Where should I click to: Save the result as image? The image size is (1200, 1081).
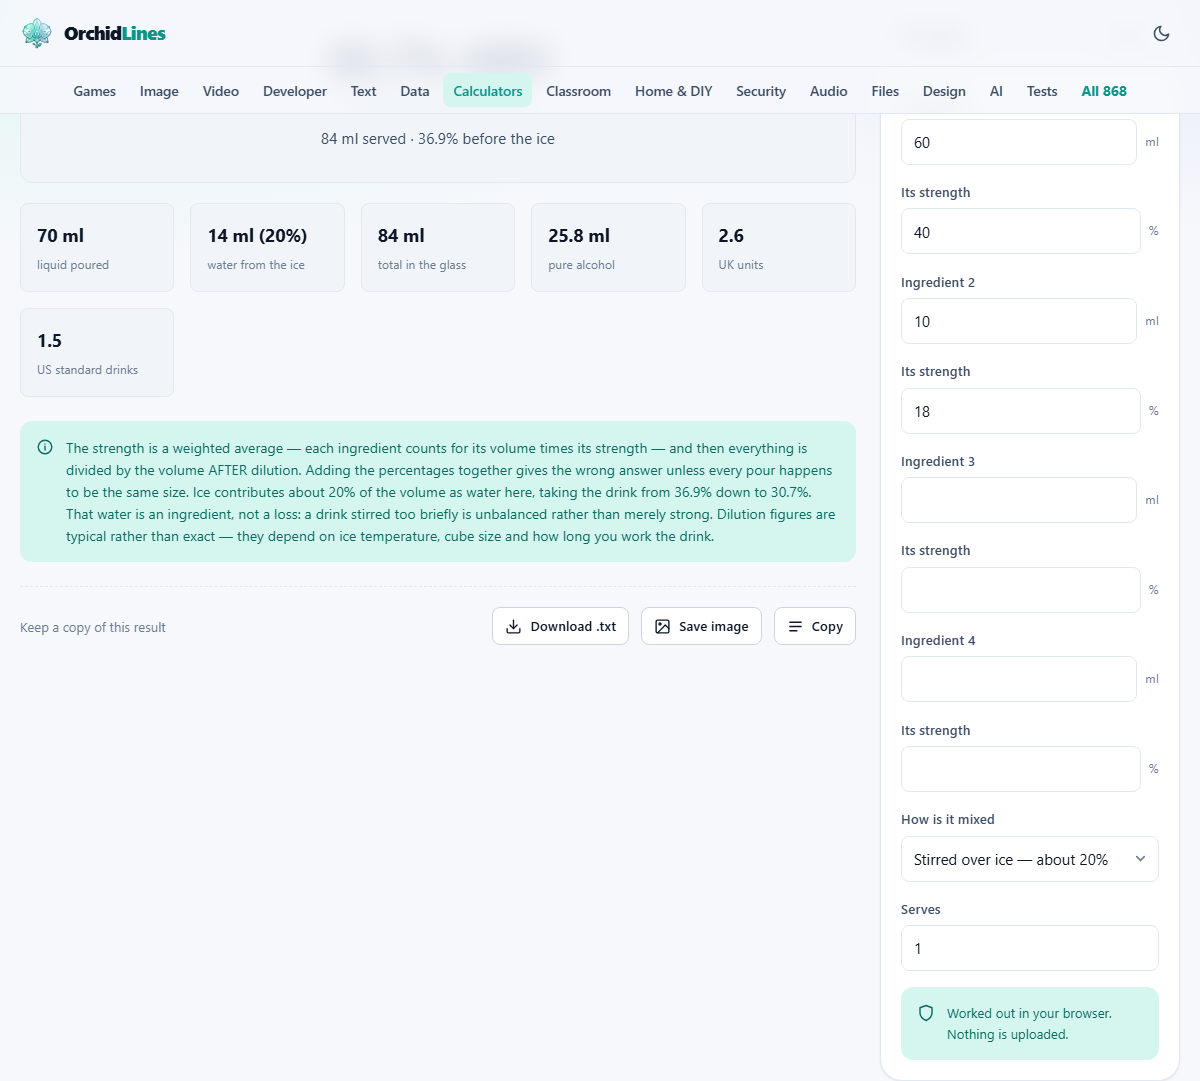[x=701, y=626]
